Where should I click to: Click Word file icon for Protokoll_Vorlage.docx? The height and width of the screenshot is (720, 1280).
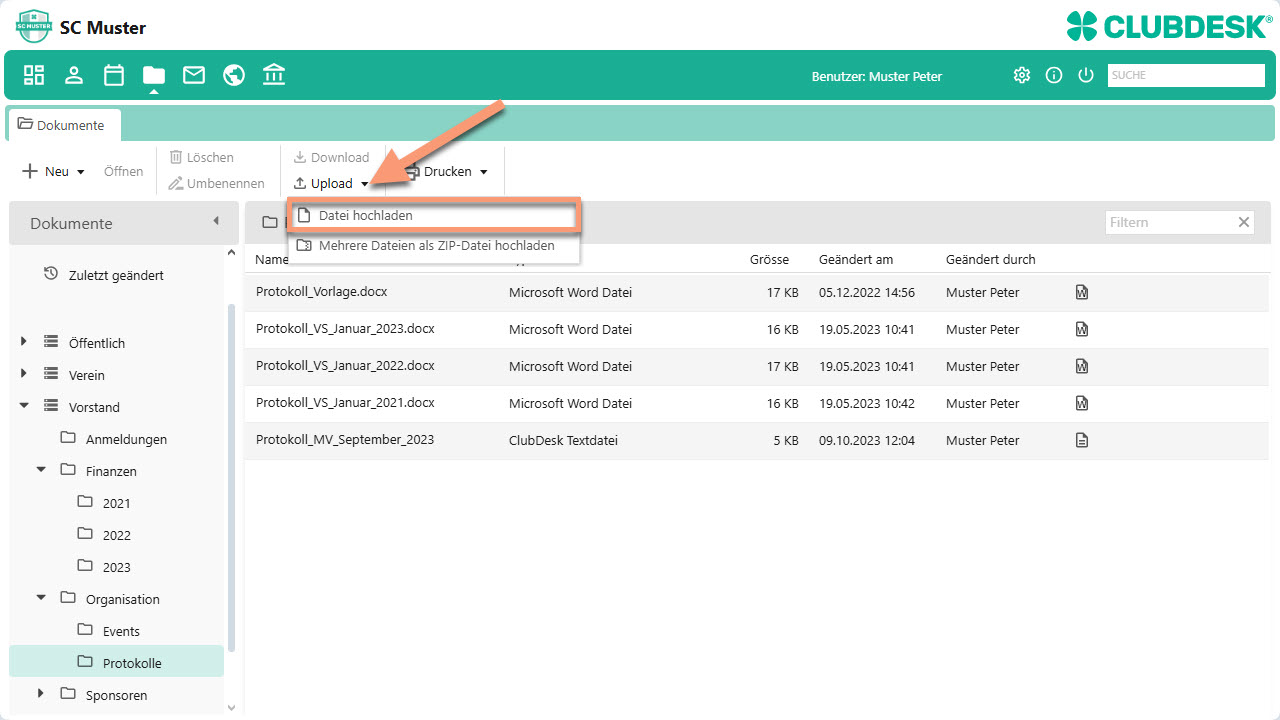point(1081,293)
